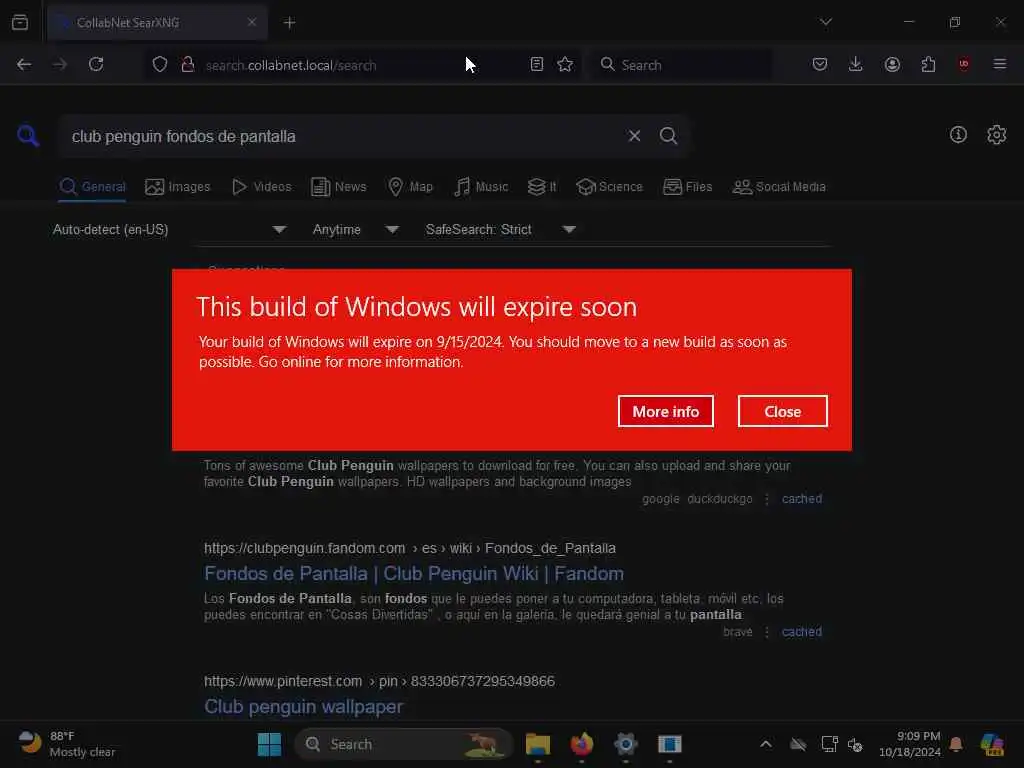This screenshot has height=768, width=1024.
Task: Switch to the Music tab
Action: 481,187
